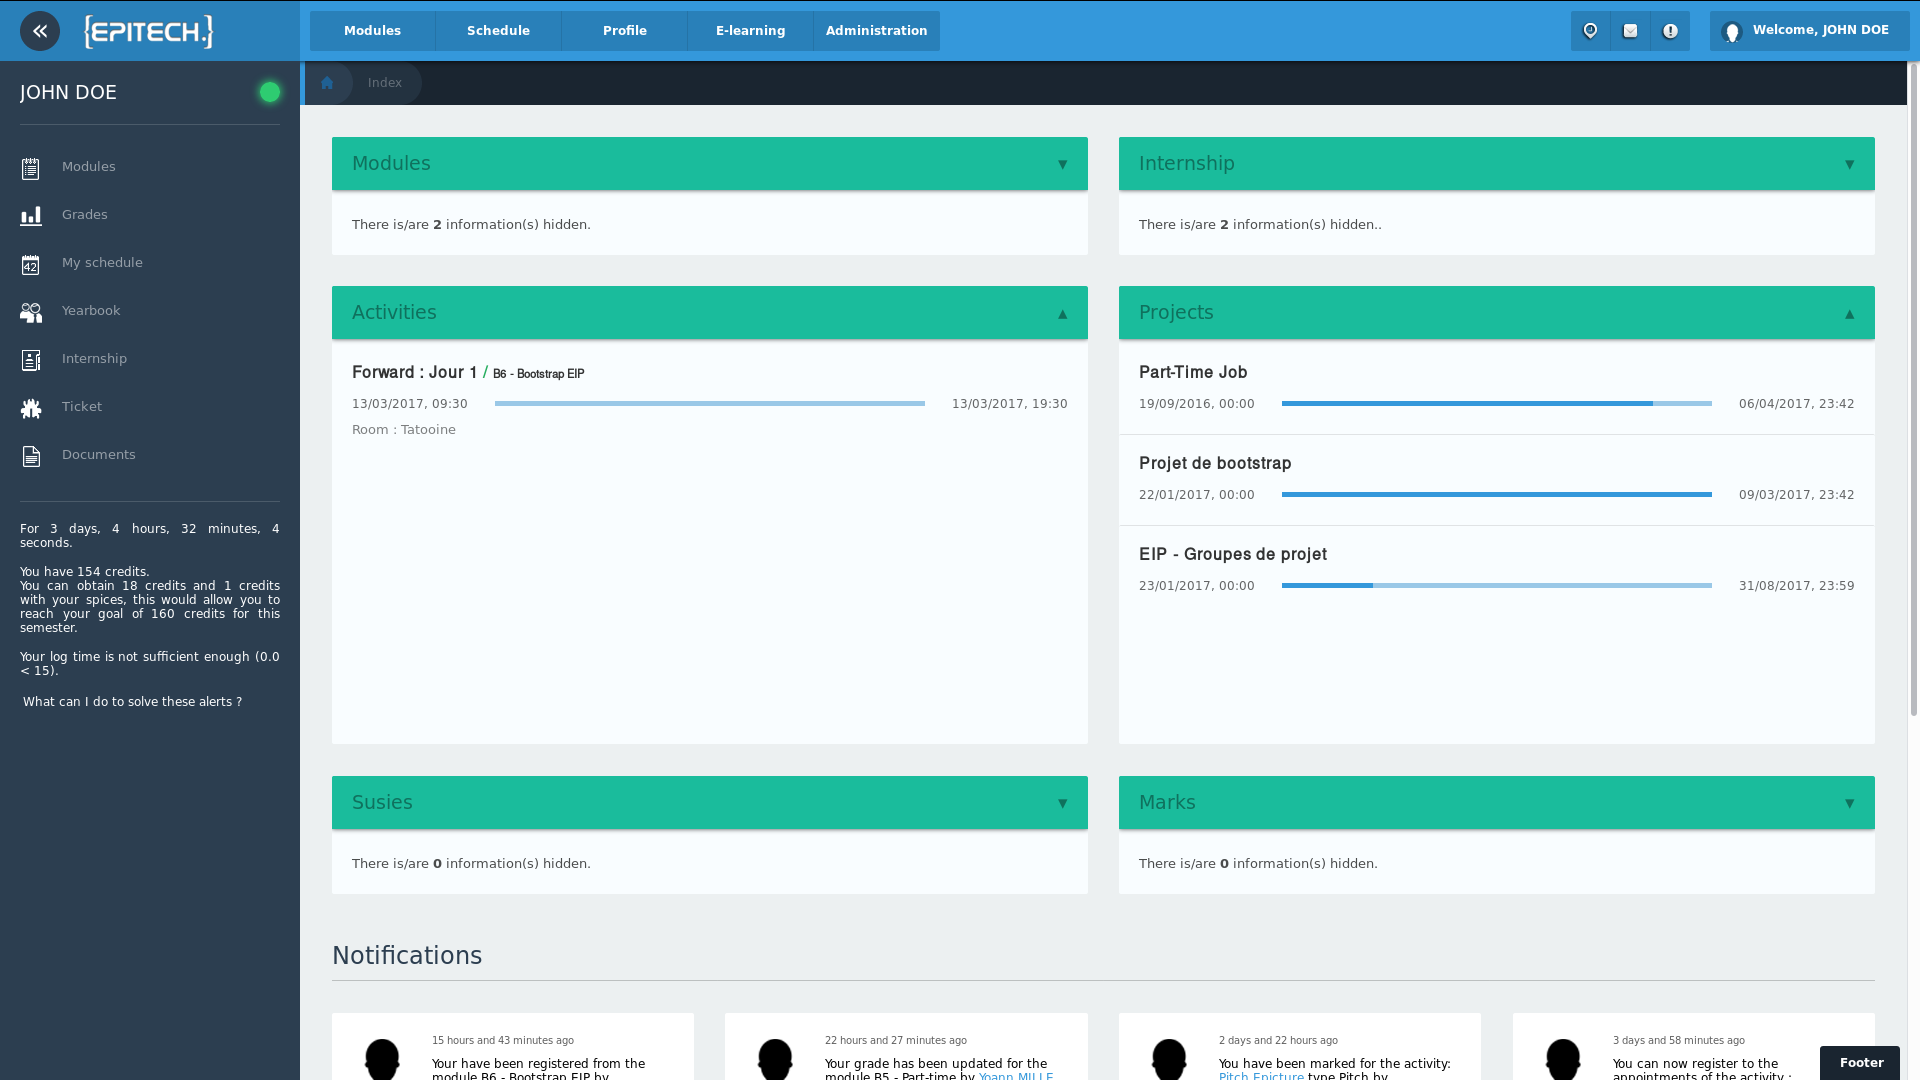The image size is (1920, 1080).
Task: Open the Internship document icon in sidebar
Action: [31, 358]
